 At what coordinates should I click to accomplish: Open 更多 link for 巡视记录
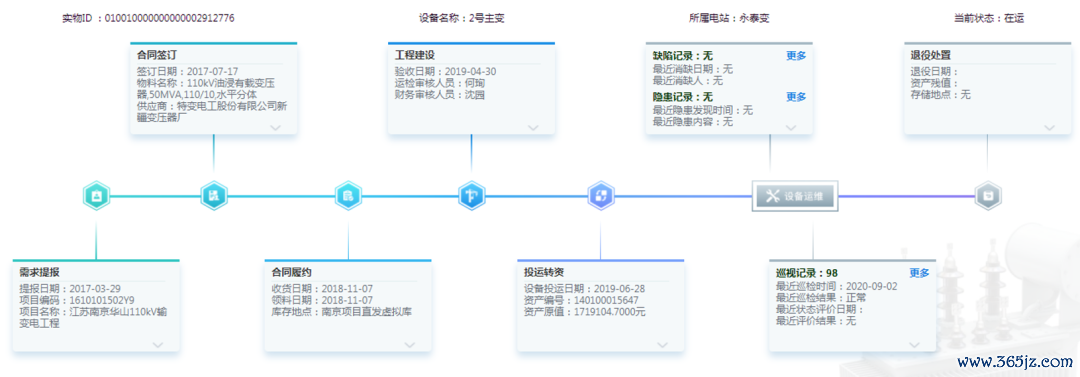tap(920, 273)
